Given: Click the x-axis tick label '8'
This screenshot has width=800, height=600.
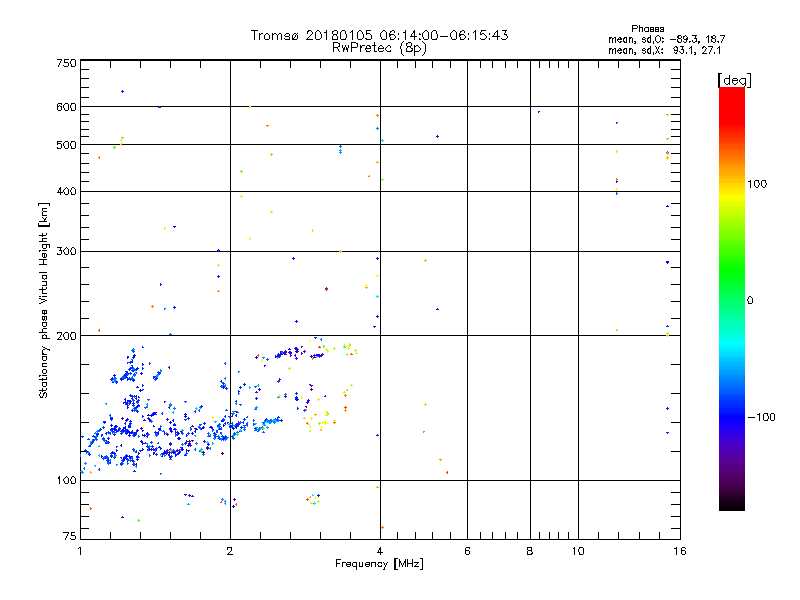Looking at the screenshot, I should (530, 551).
